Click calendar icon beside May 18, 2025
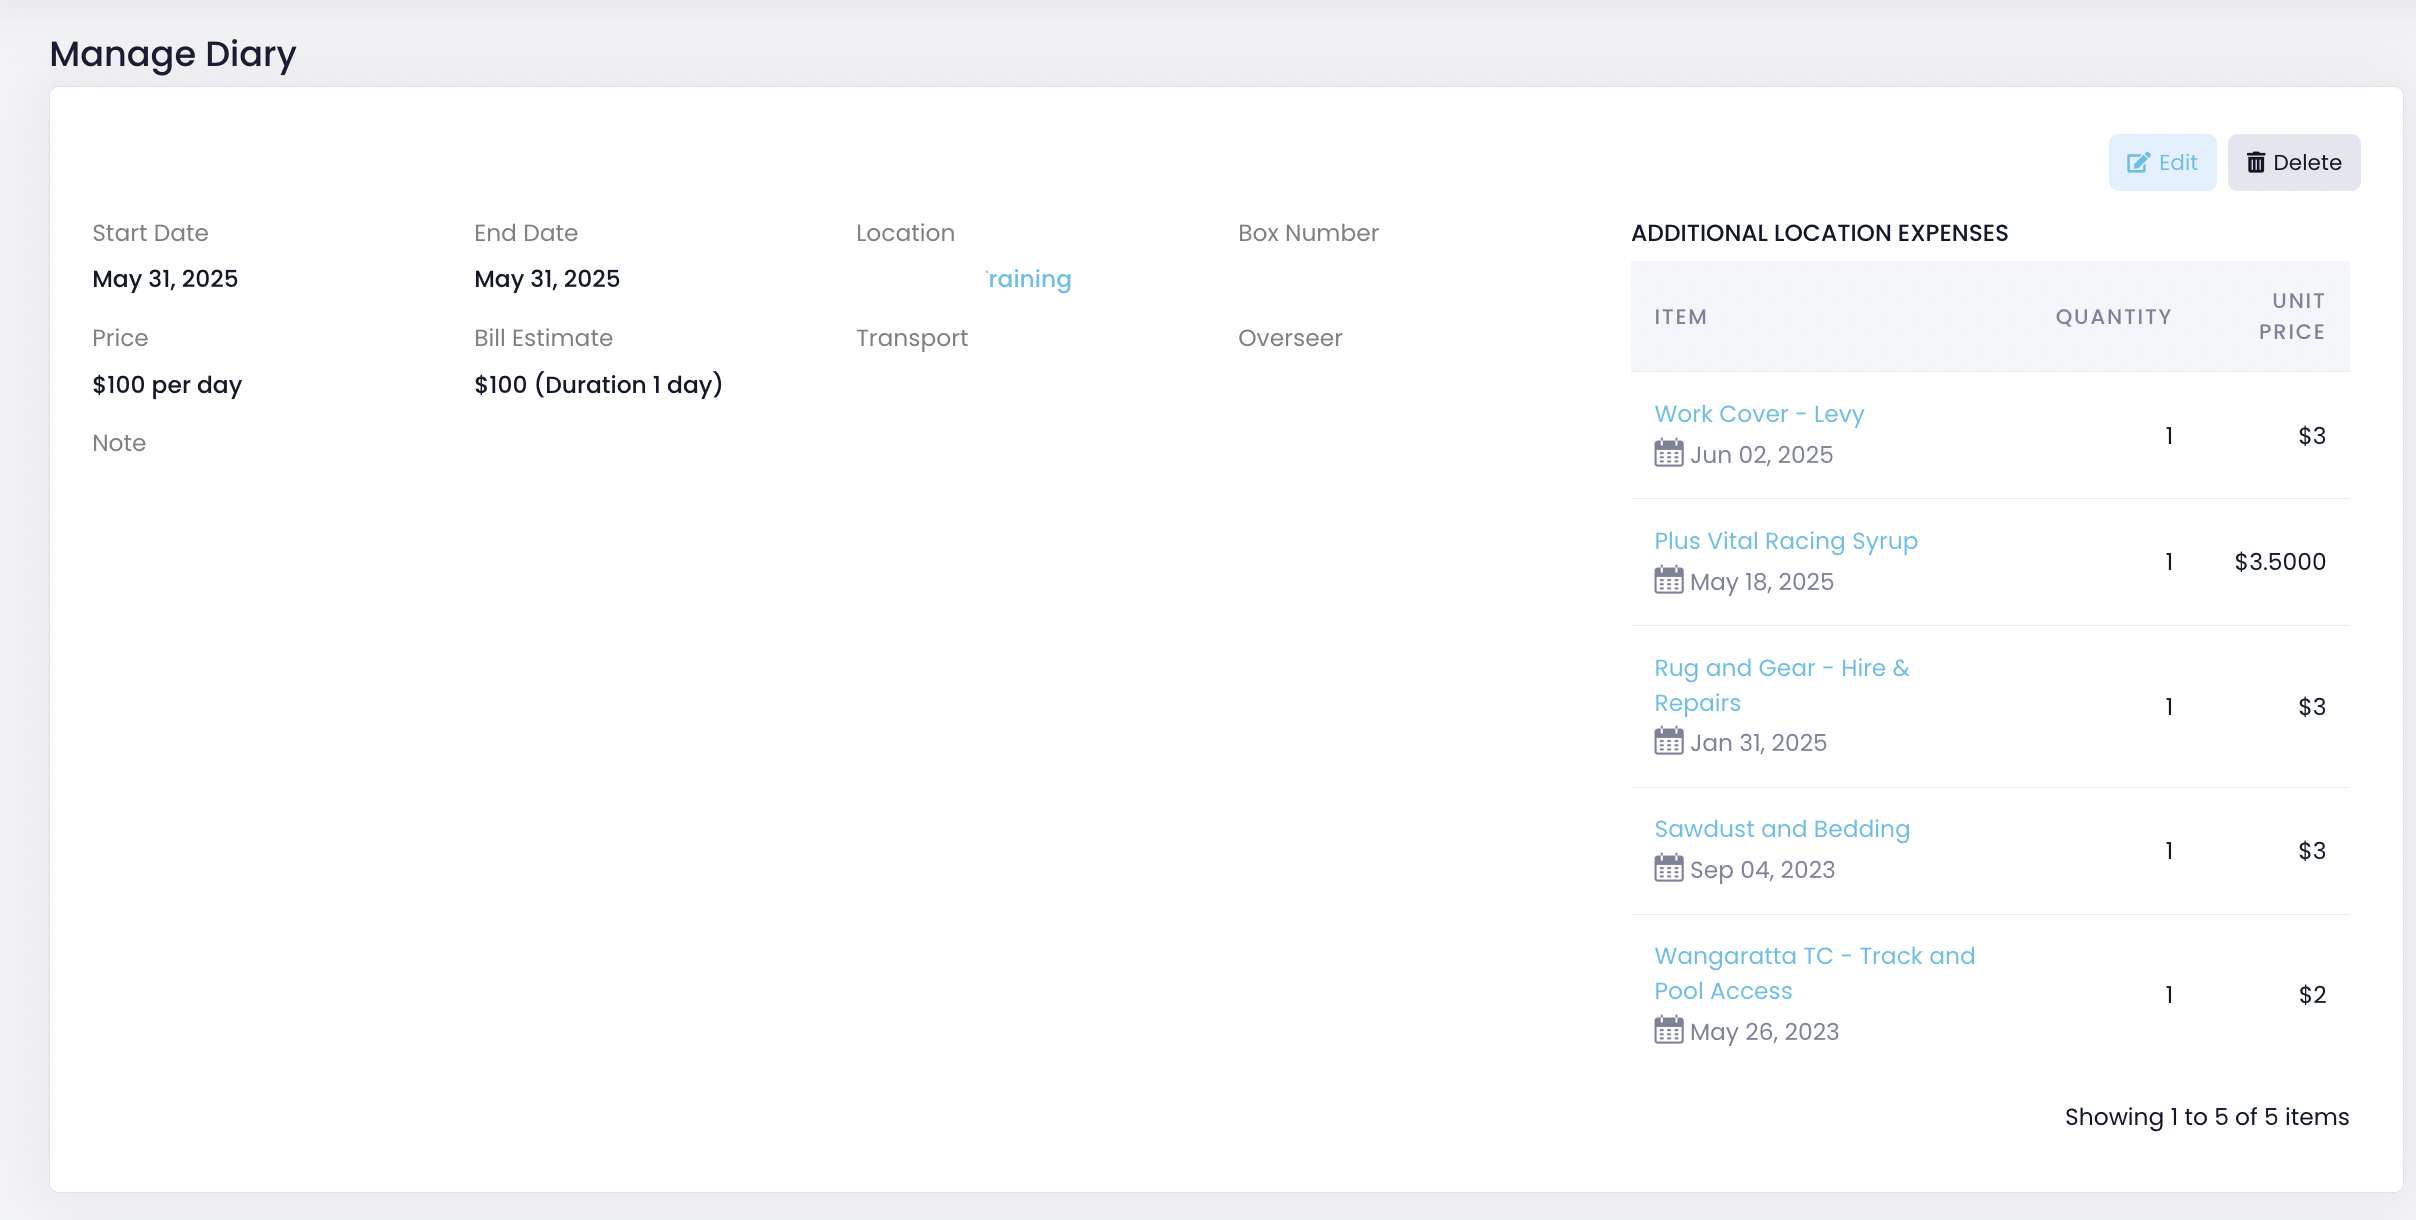Screen dimensions: 2416x1220 coord(1668,581)
